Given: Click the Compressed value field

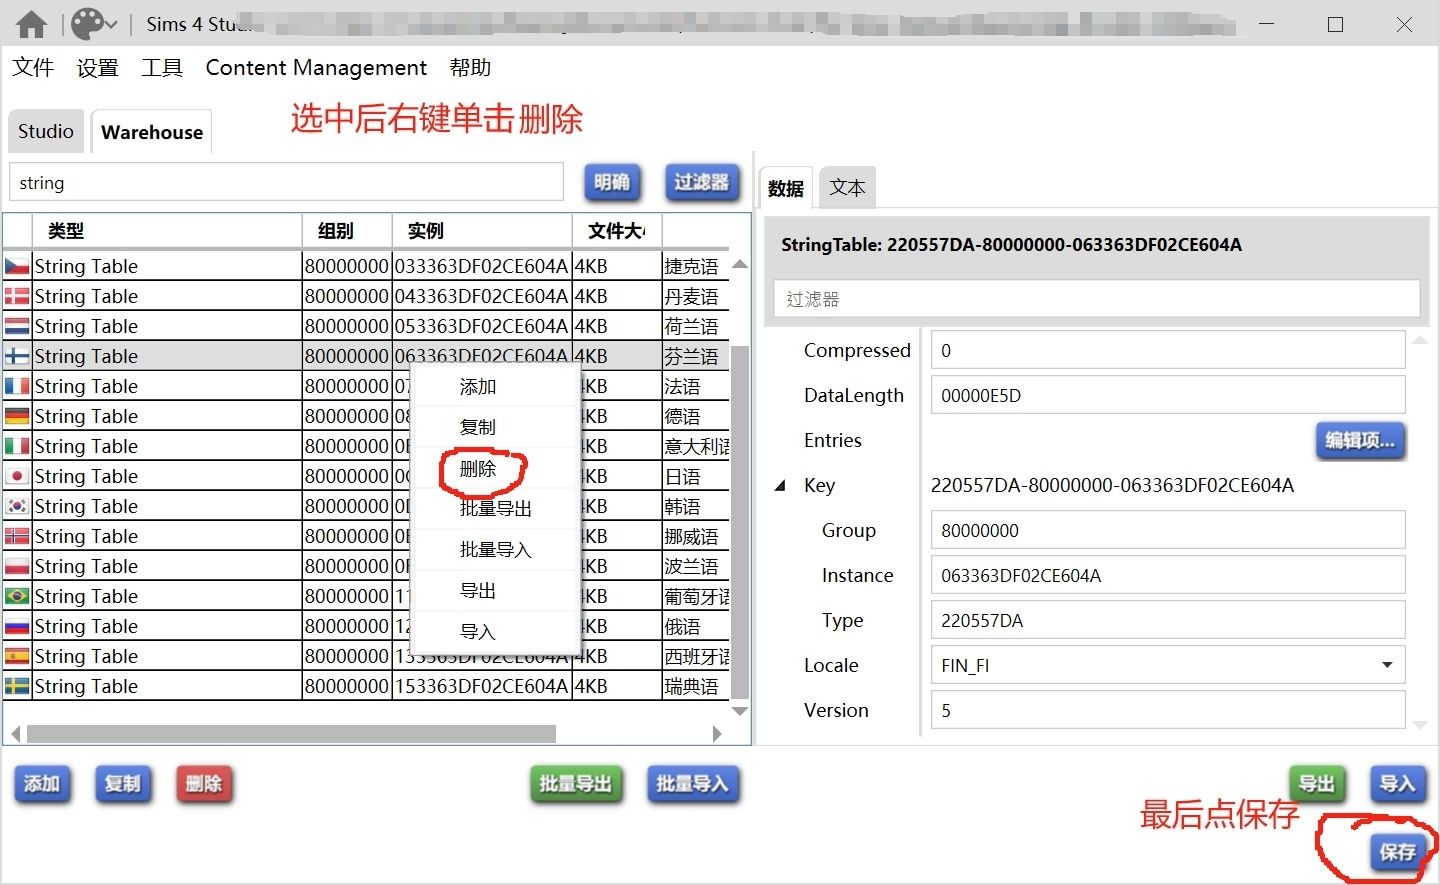Looking at the screenshot, I should point(1168,351).
